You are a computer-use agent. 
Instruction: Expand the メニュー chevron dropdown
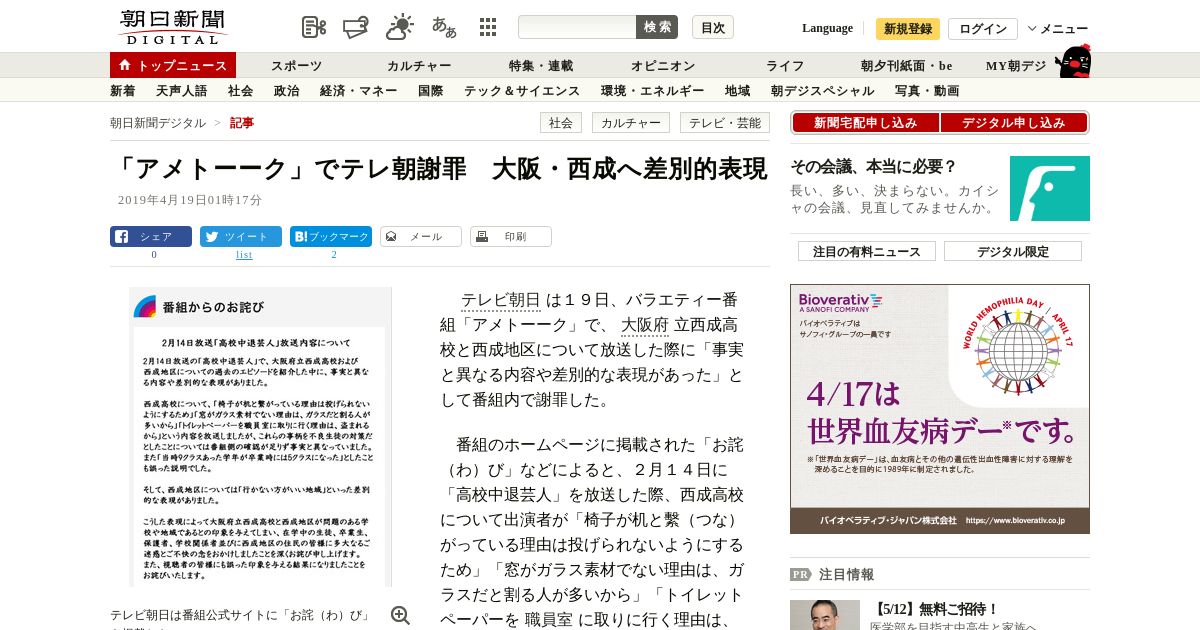click(1032, 29)
